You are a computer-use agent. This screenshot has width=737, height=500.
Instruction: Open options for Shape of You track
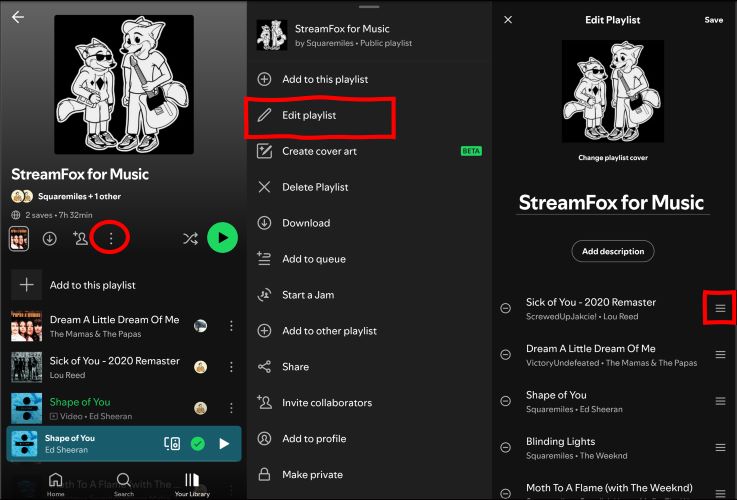tap(231, 408)
